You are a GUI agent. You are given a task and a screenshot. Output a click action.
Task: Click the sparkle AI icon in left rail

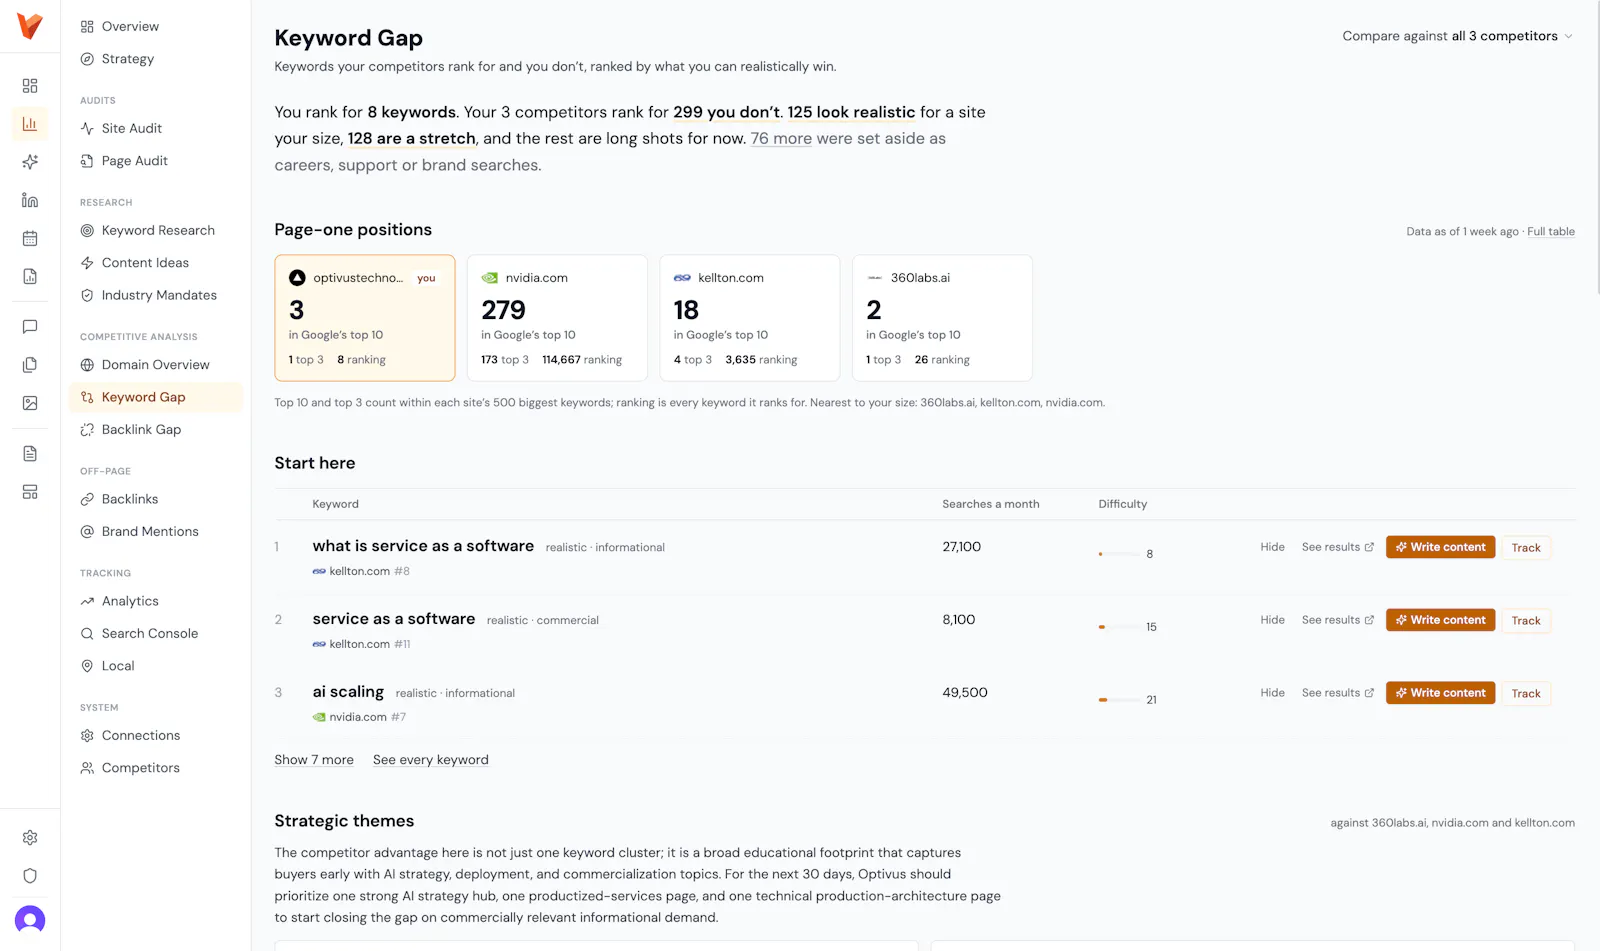[x=30, y=162]
